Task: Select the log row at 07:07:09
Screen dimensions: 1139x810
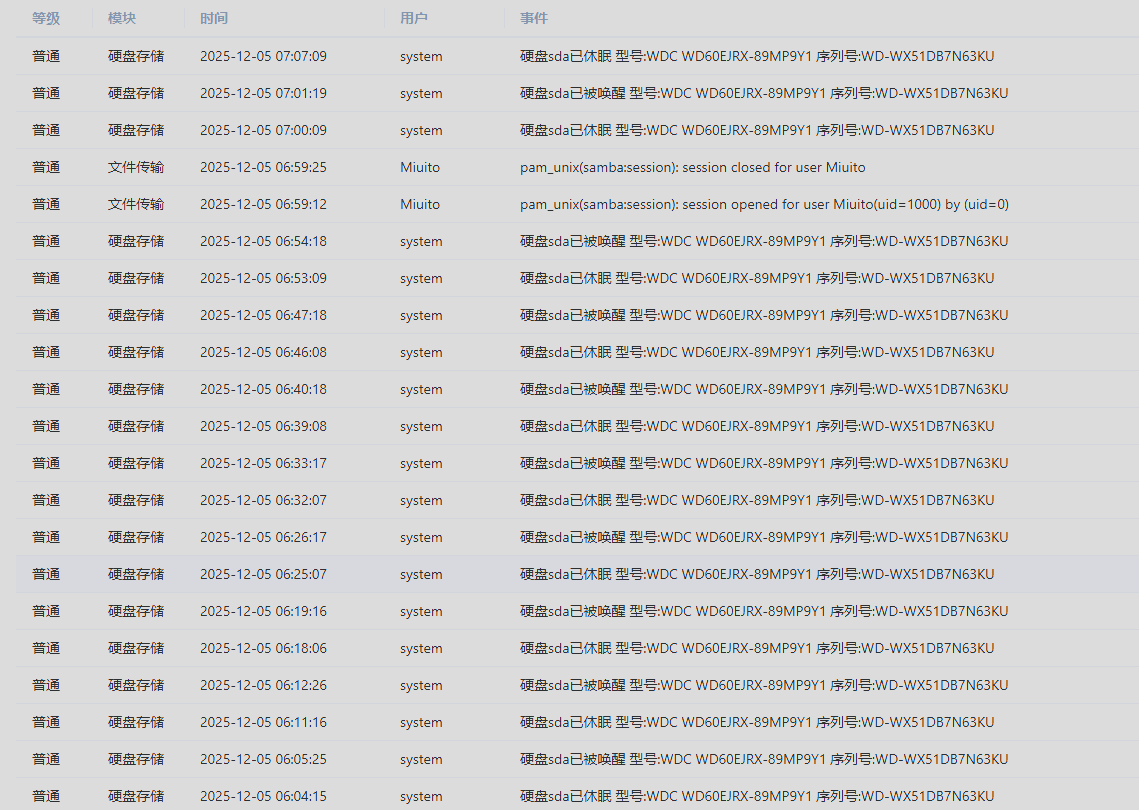Action: [577, 56]
